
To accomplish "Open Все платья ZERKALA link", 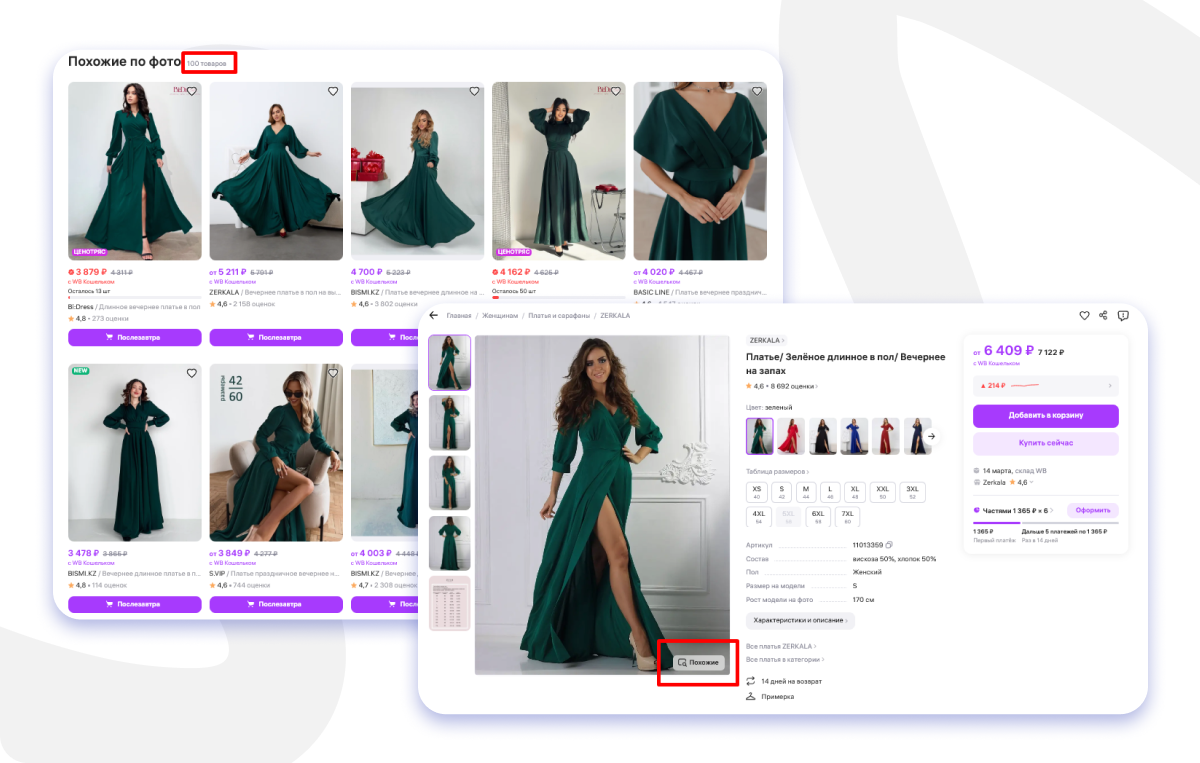I will pyautogui.click(x=782, y=646).
